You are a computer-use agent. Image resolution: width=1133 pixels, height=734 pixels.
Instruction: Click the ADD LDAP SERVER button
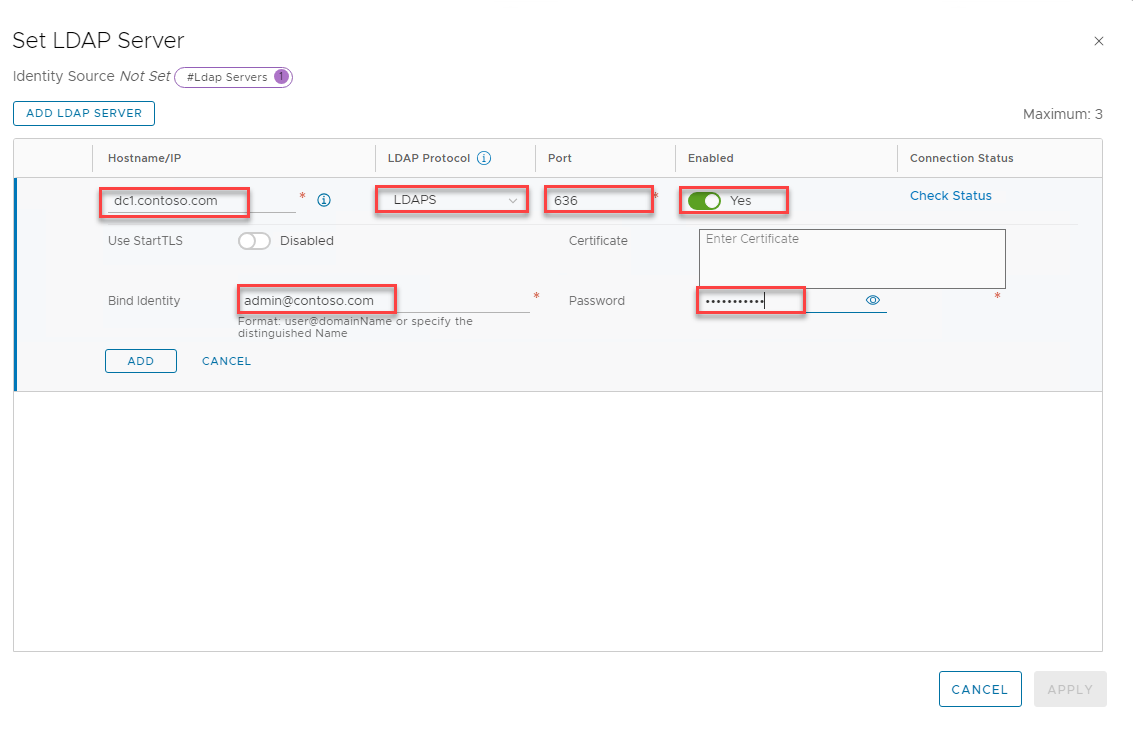[x=83, y=113]
